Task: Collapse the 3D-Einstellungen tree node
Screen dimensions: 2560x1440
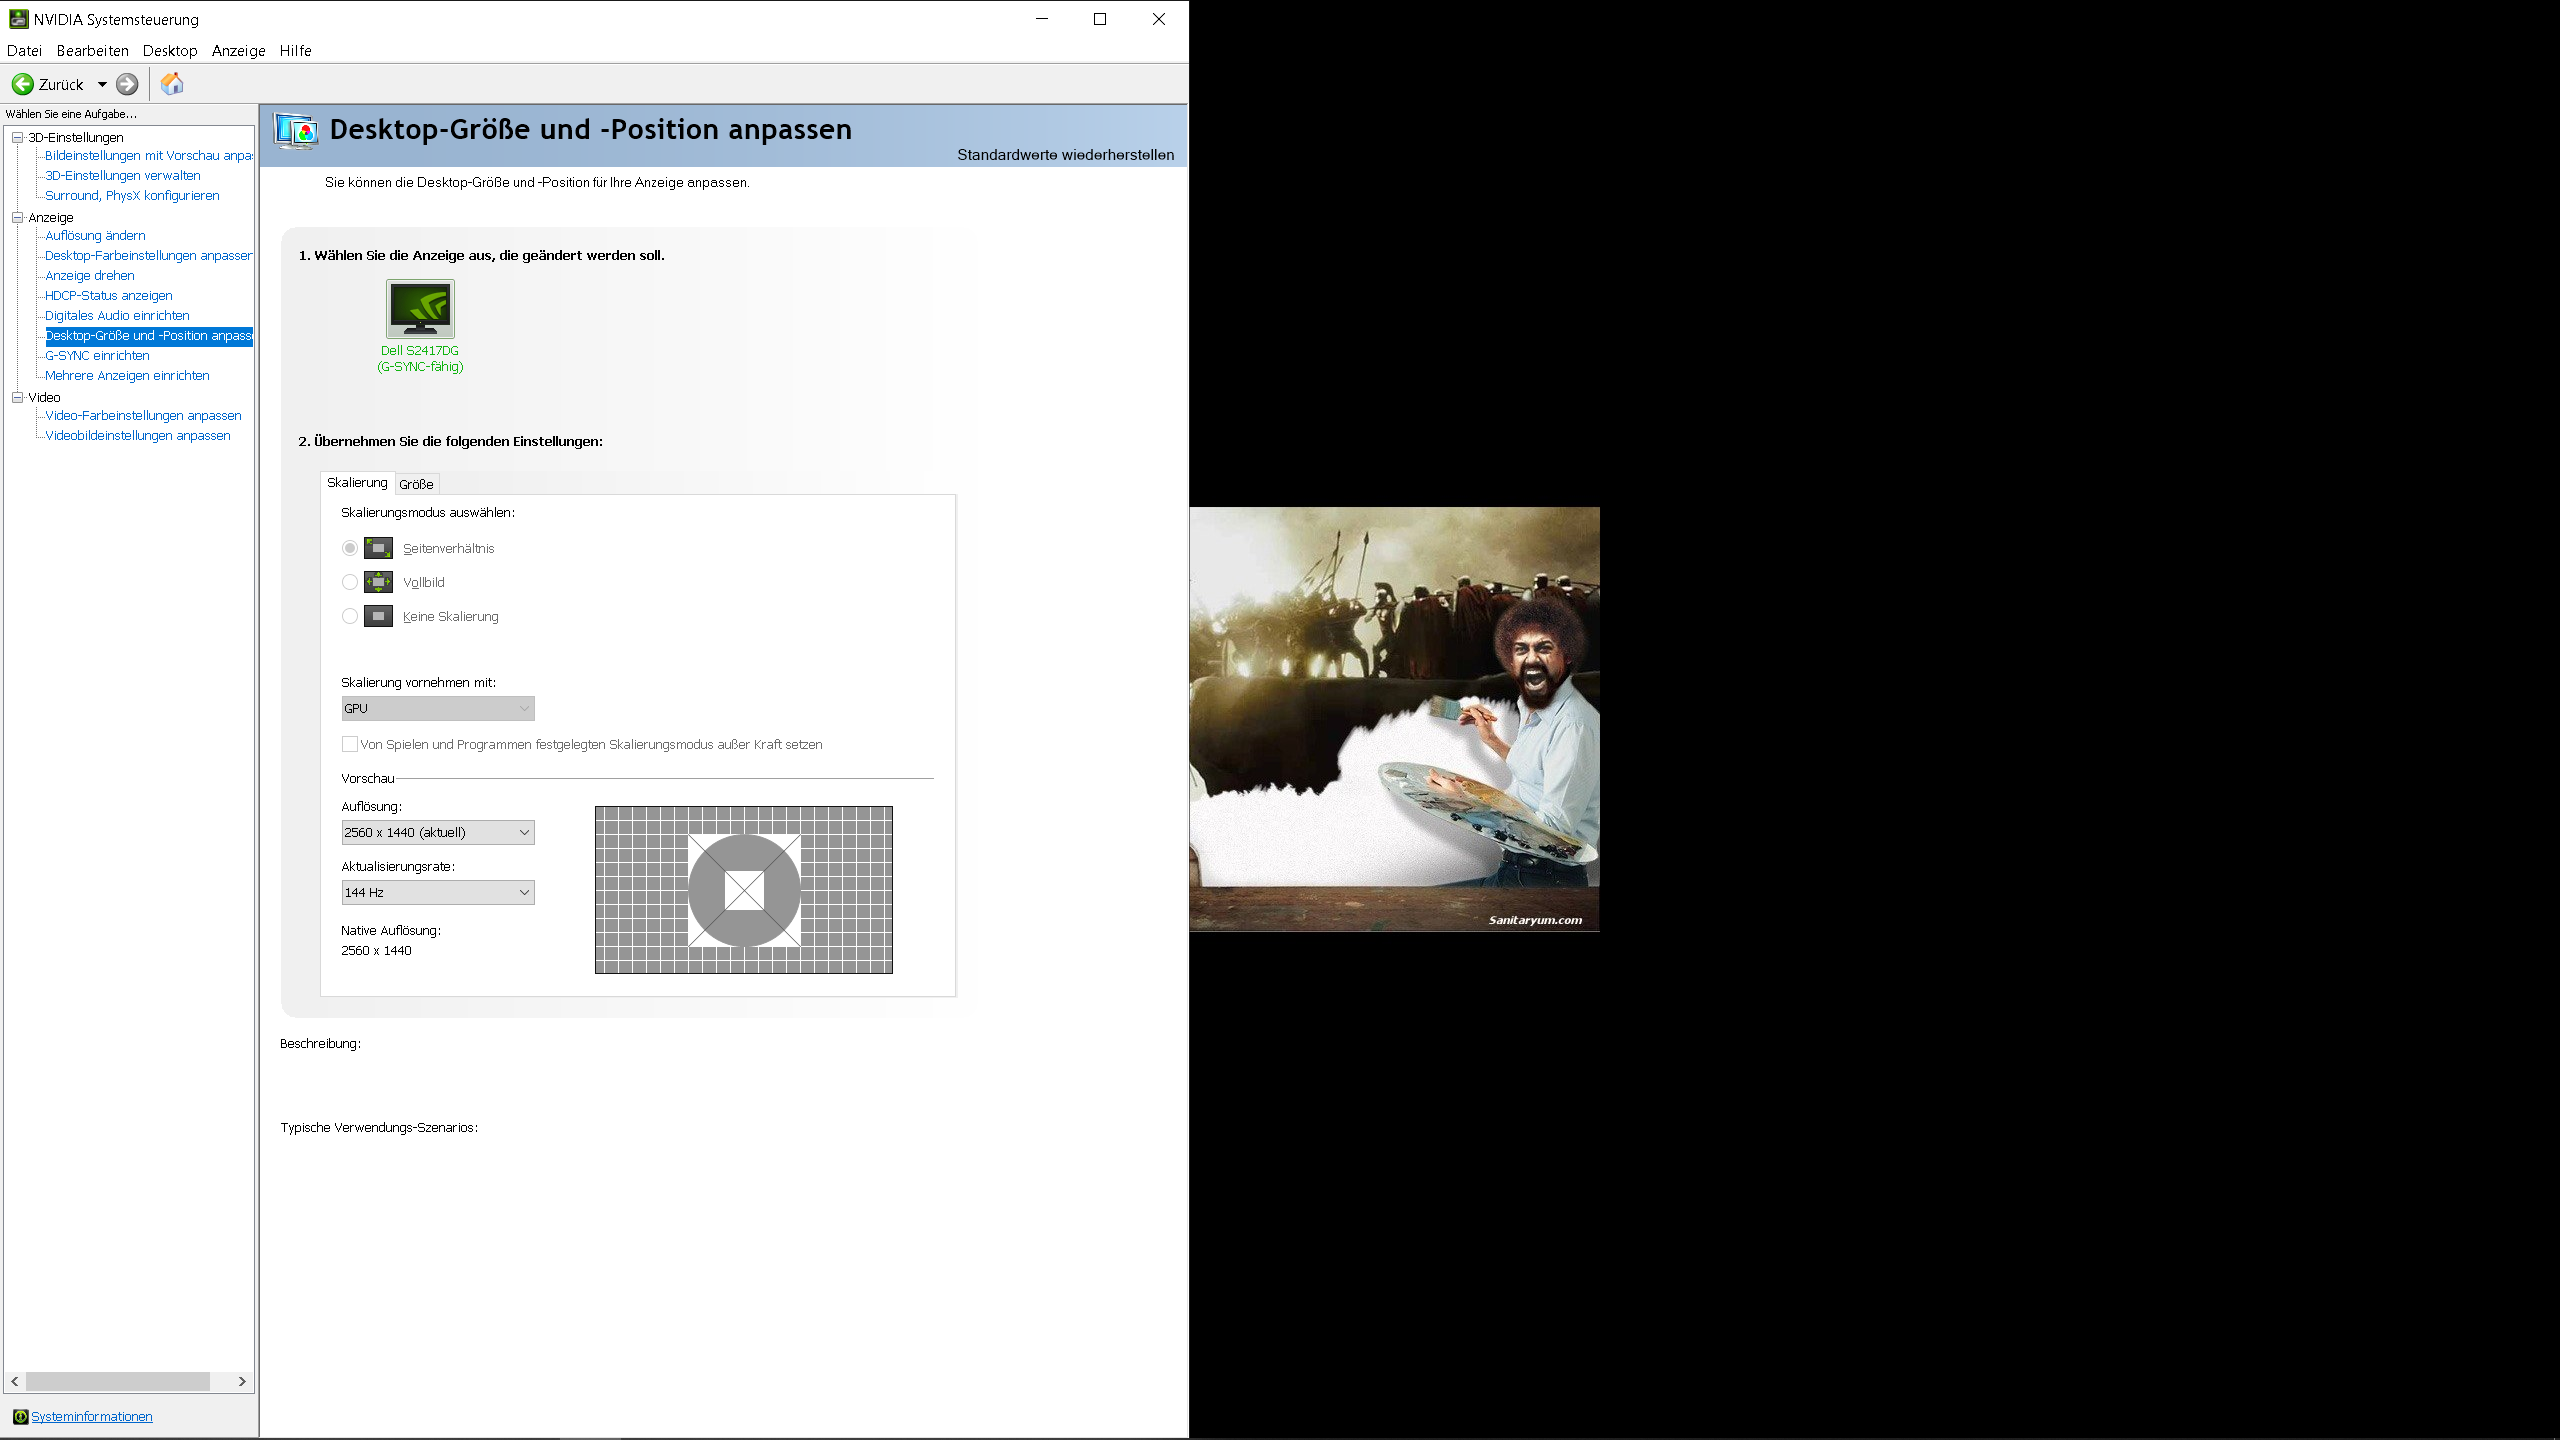Action: [x=17, y=137]
